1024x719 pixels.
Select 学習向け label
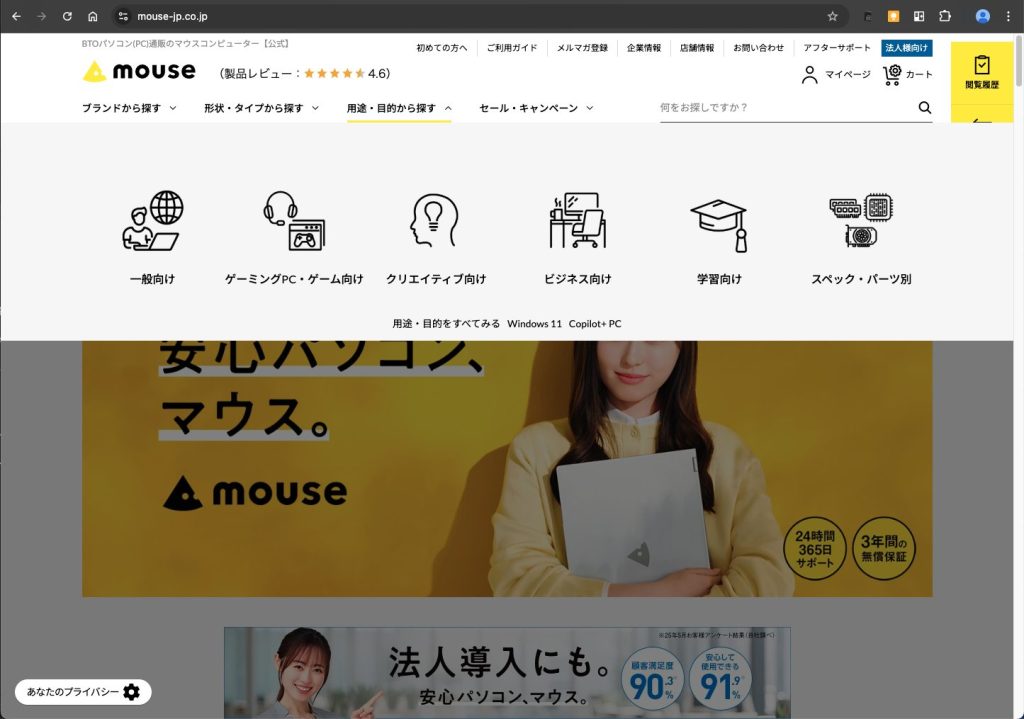719,280
